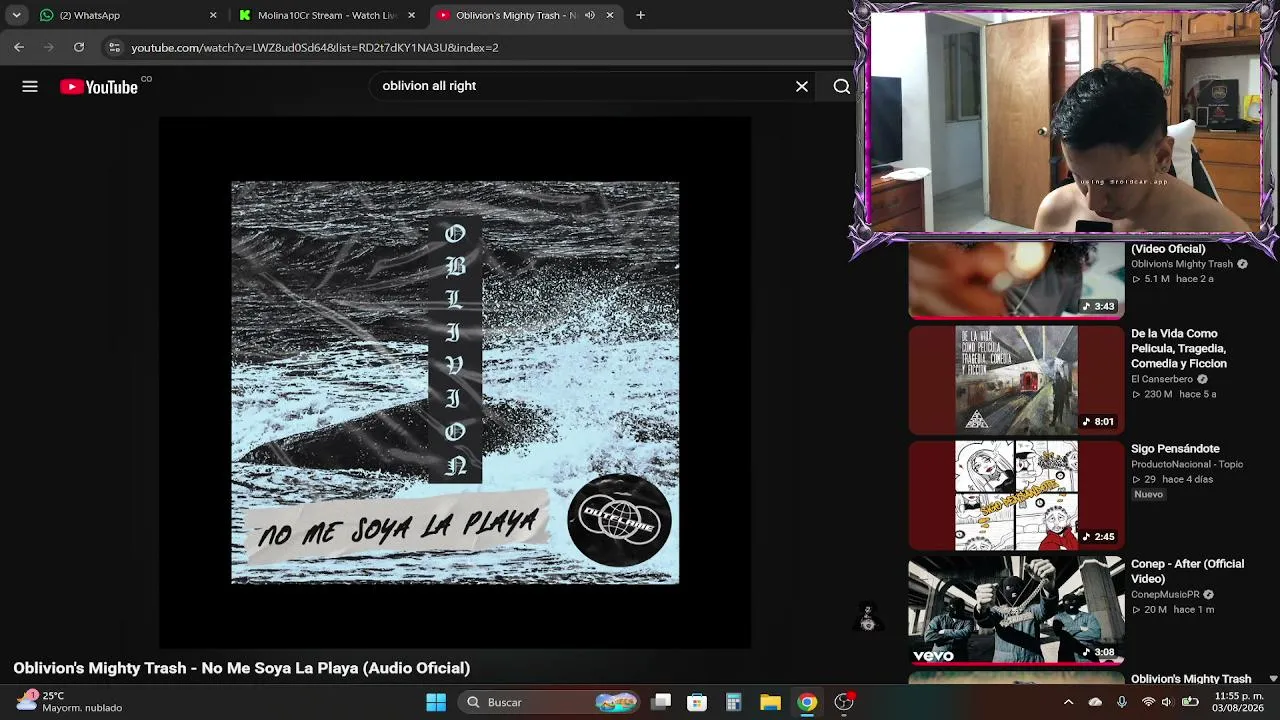
Task: Open the Sigo Pensándote title link
Action: tap(1175, 449)
